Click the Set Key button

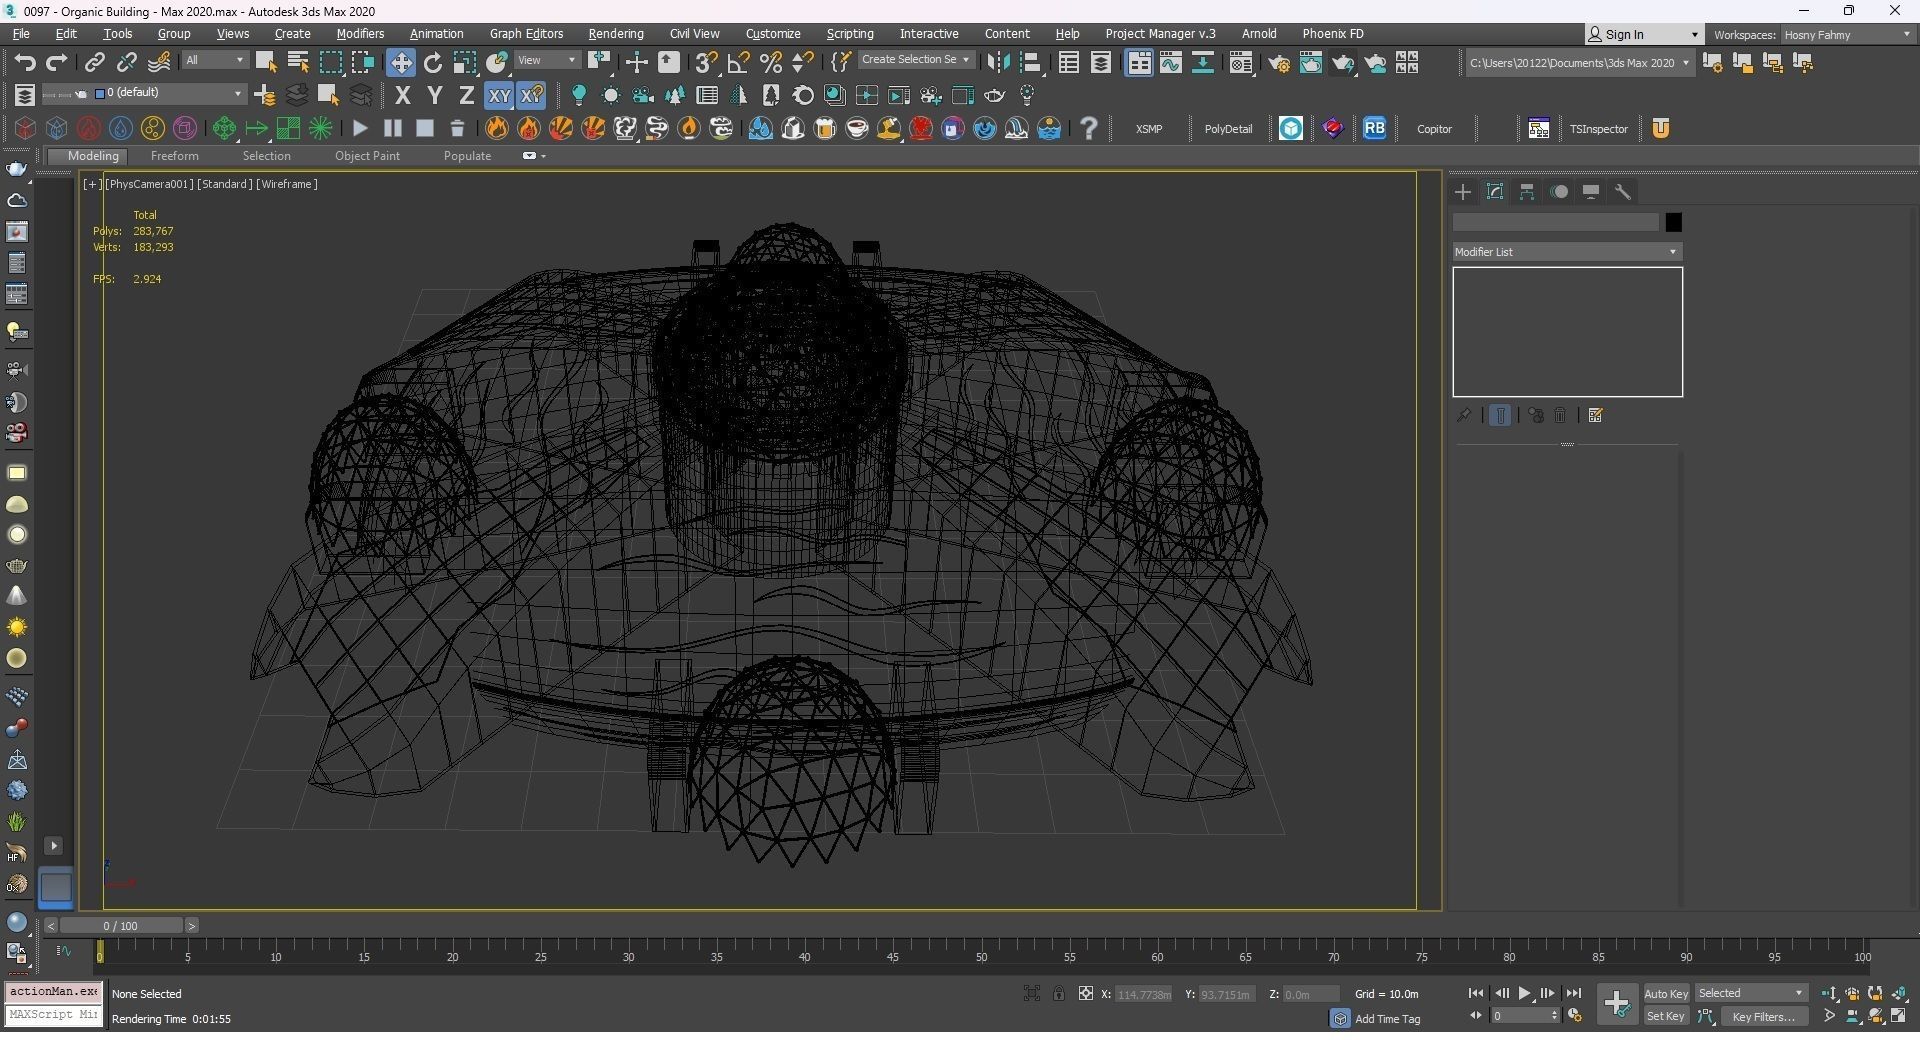1665,1017
